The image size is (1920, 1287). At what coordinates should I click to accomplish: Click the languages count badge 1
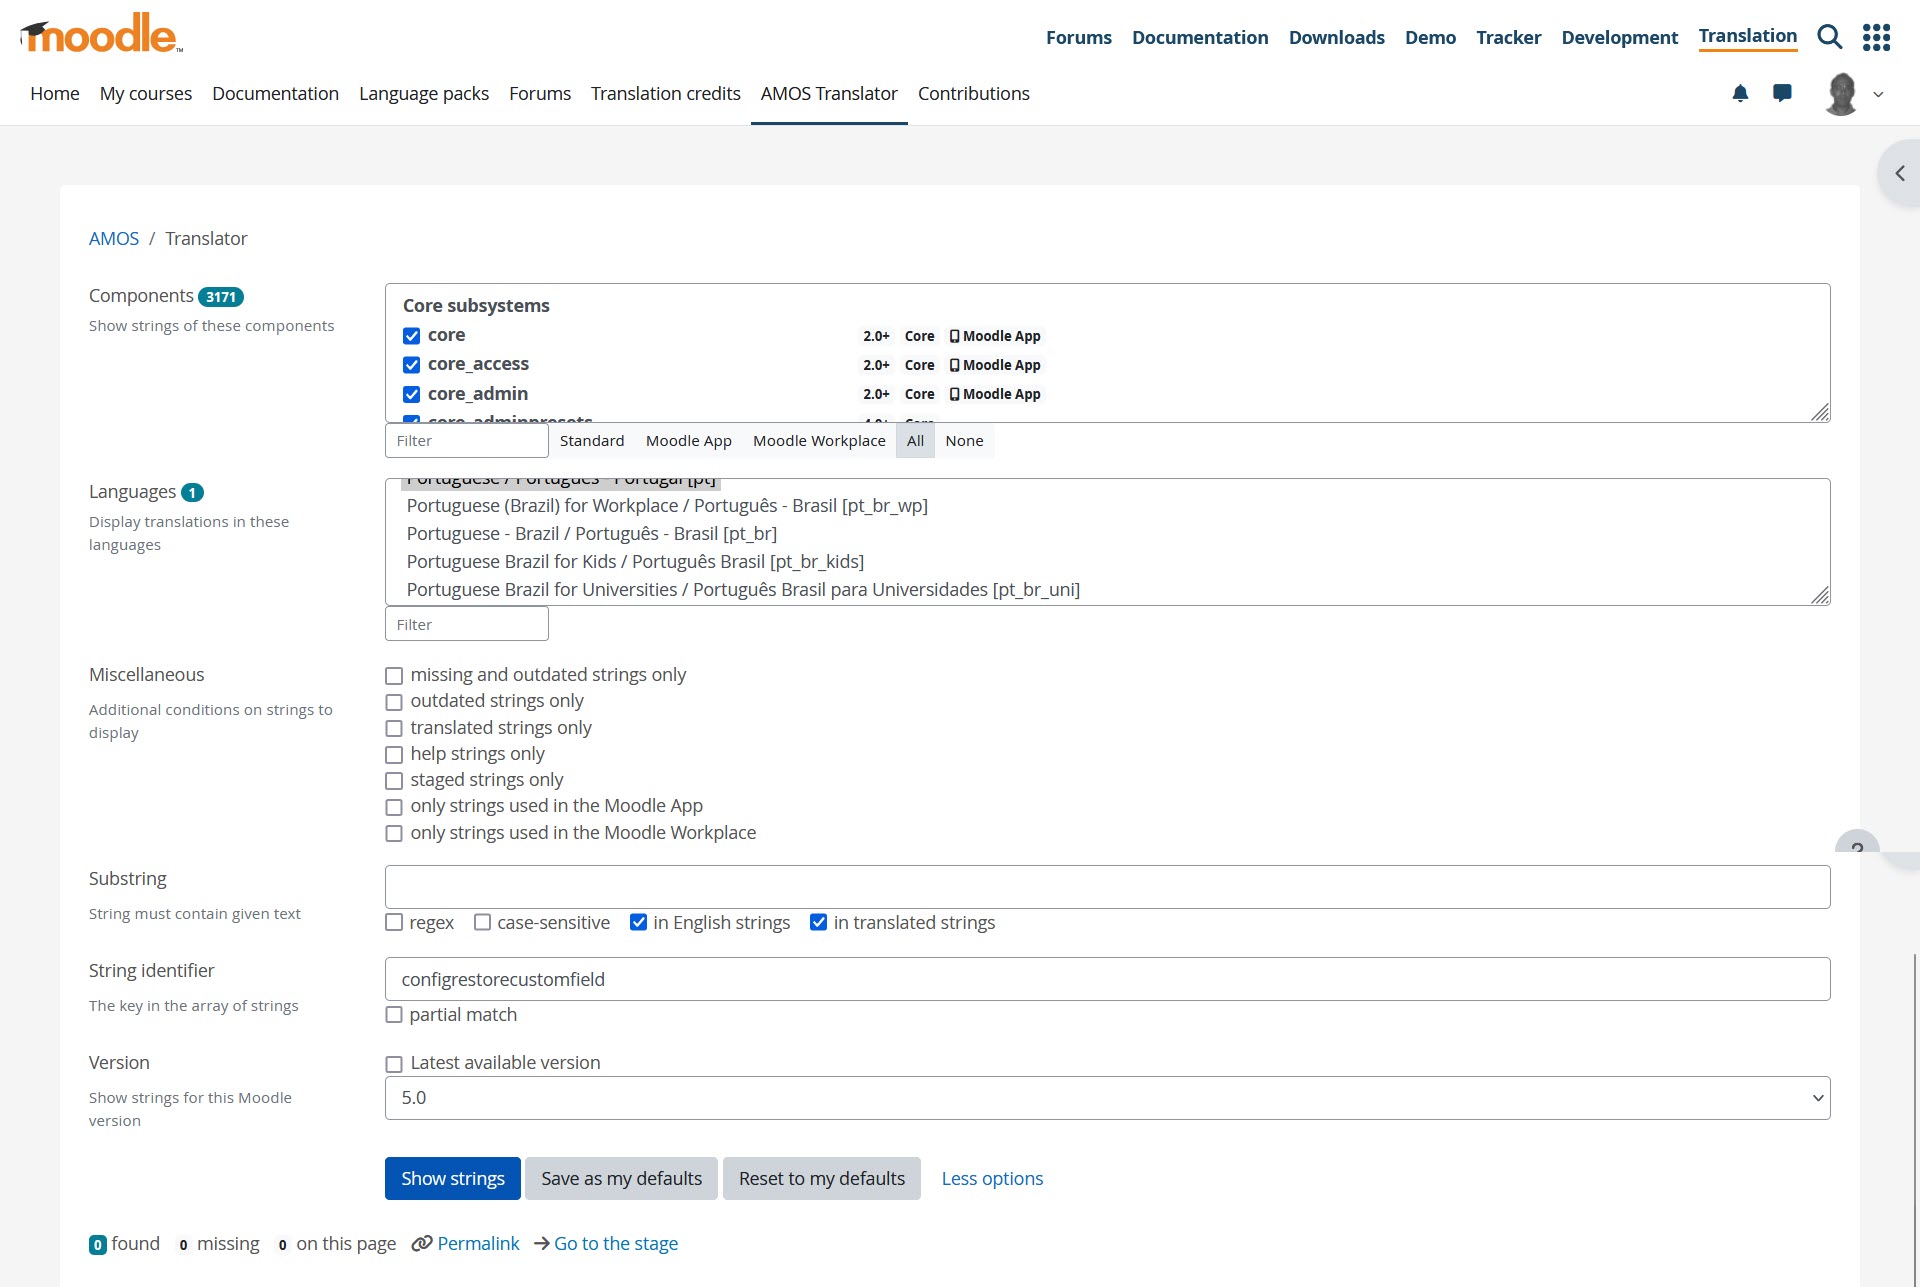click(x=193, y=492)
